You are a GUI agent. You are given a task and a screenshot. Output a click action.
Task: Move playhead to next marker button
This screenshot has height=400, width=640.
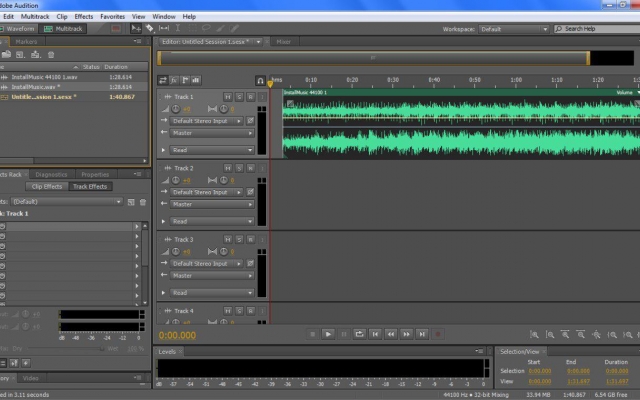[422, 334]
